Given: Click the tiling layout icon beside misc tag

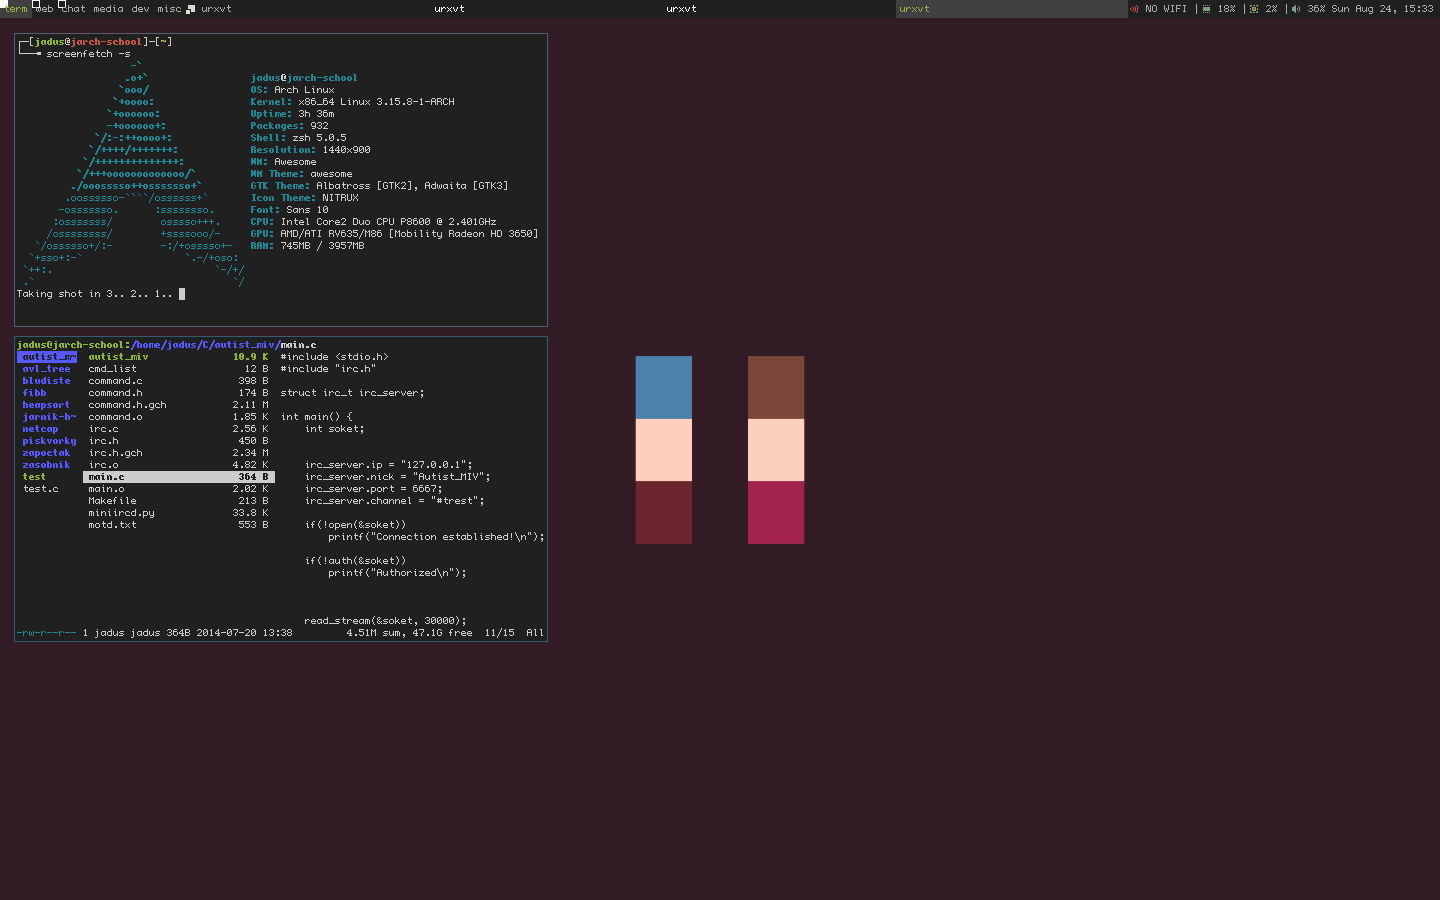Looking at the screenshot, I should click(190, 9).
